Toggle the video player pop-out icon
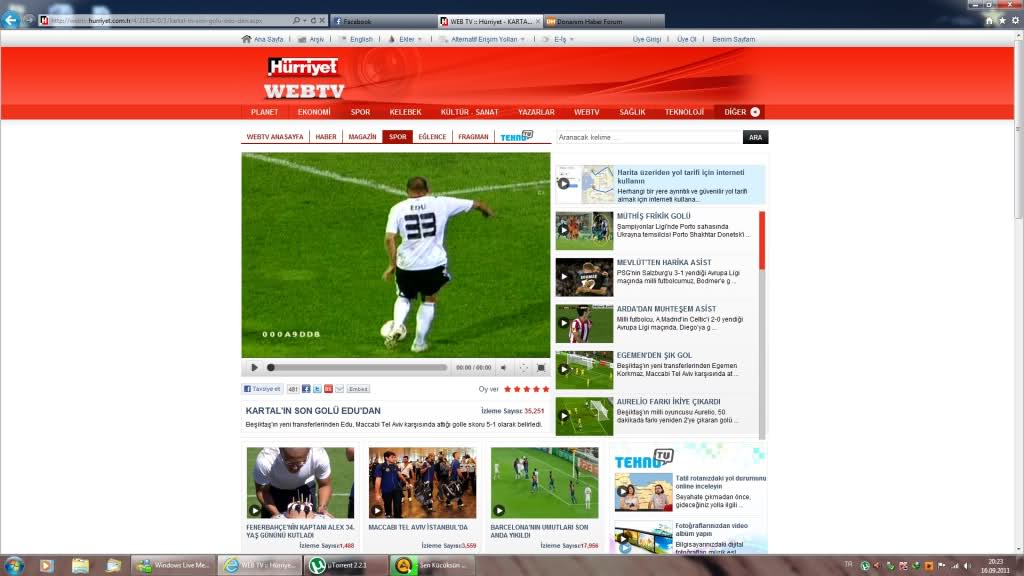Screen dimensions: 1024x576 (x=523, y=368)
